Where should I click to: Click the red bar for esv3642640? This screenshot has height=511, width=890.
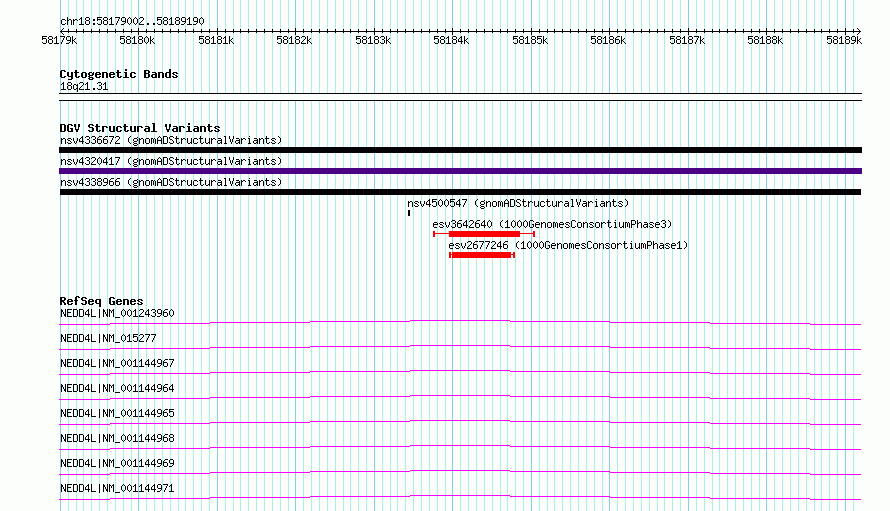click(484, 234)
